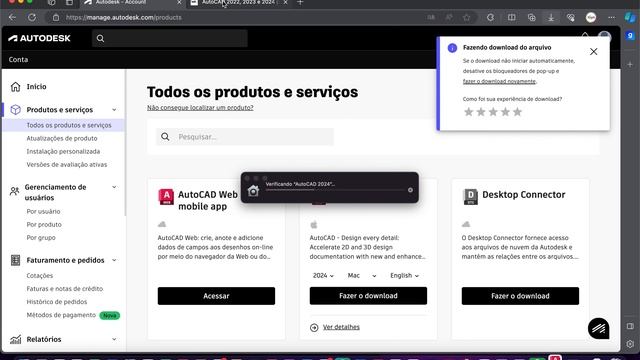Open the browser Collections icon
Image resolution: width=640 pixels, height=360 pixels.
coord(531,18)
